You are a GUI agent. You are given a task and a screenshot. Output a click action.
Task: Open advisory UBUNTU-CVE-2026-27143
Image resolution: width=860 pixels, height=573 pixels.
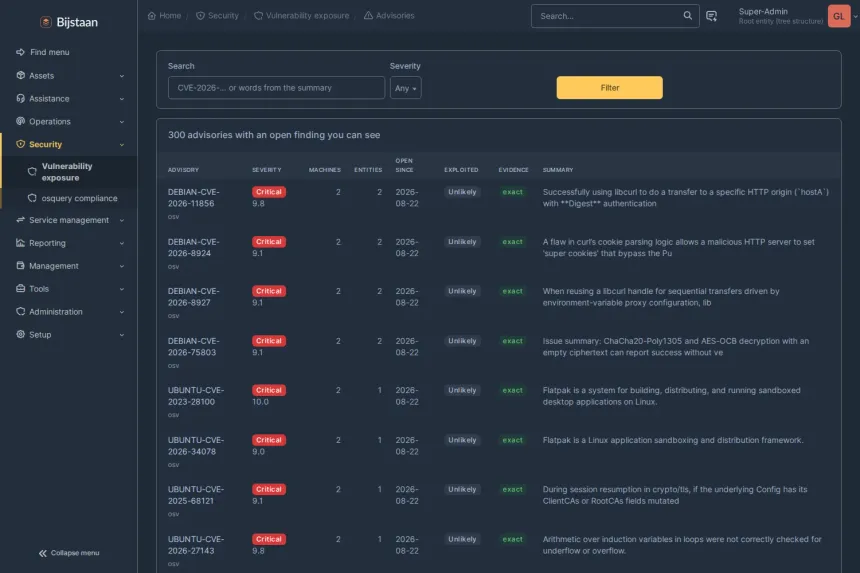point(196,544)
